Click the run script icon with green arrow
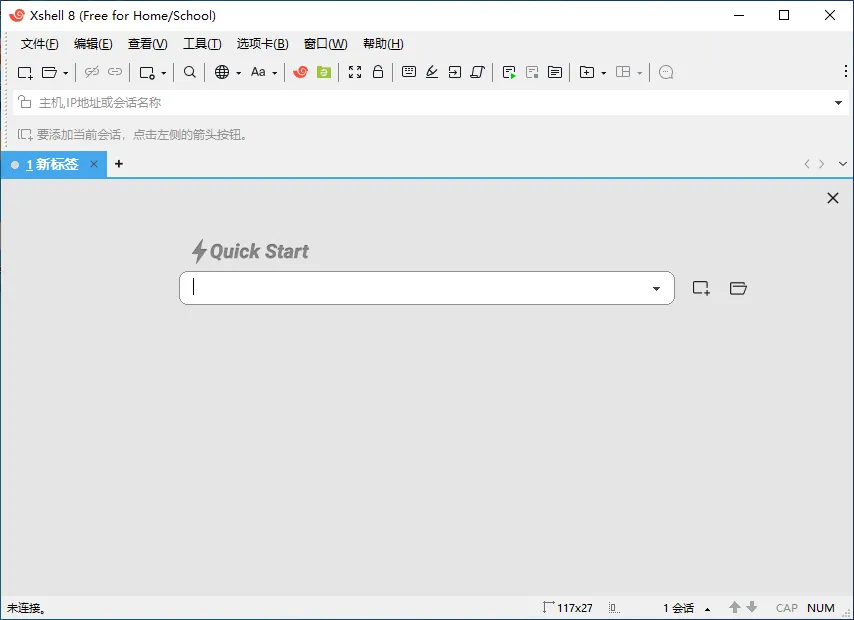 click(x=509, y=72)
